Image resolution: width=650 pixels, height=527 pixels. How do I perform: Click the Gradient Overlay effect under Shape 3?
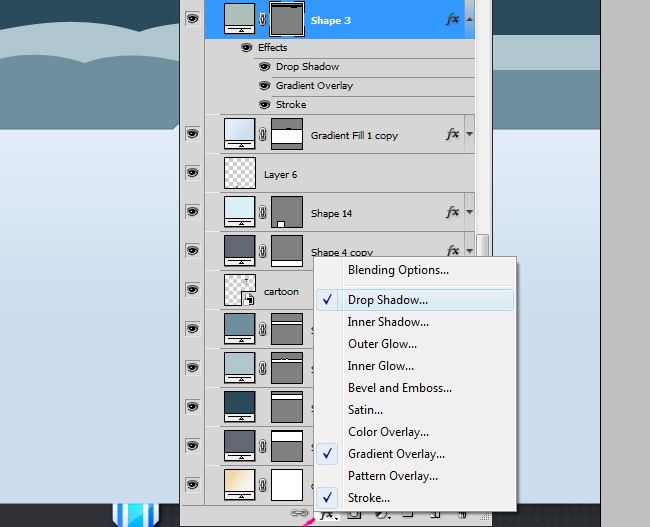tap(313, 86)
